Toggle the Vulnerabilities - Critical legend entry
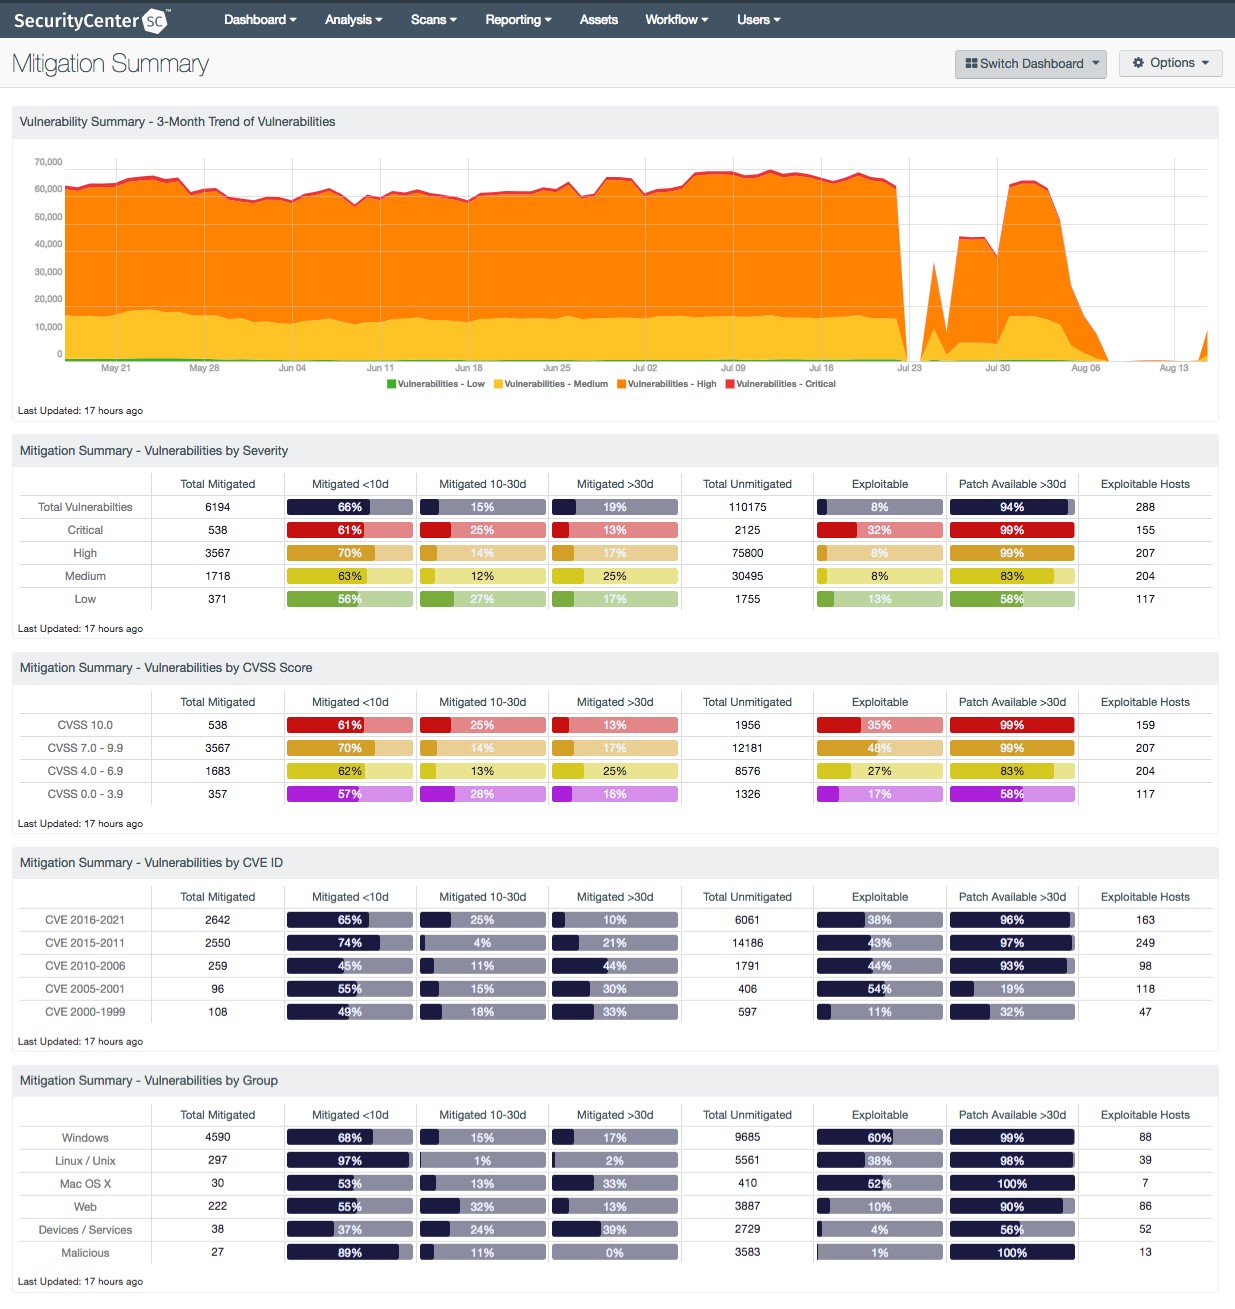Image resolution: width=1235 pixels, height=1309 pixels. (780, 384)
